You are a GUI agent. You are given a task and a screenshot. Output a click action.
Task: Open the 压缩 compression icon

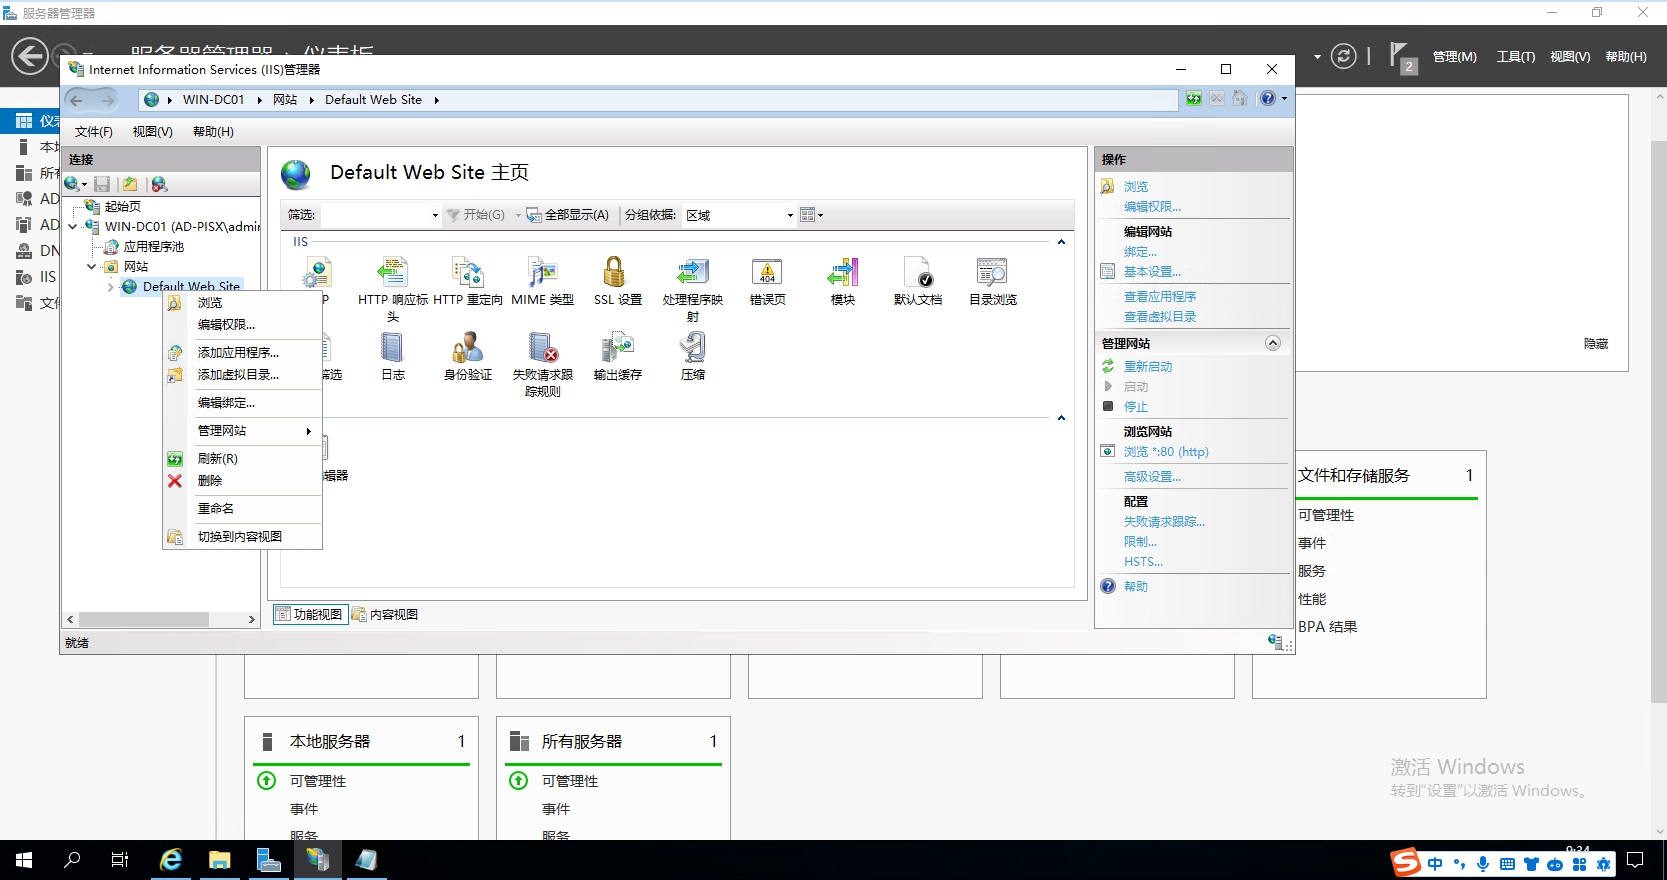(x=692, y=349)
